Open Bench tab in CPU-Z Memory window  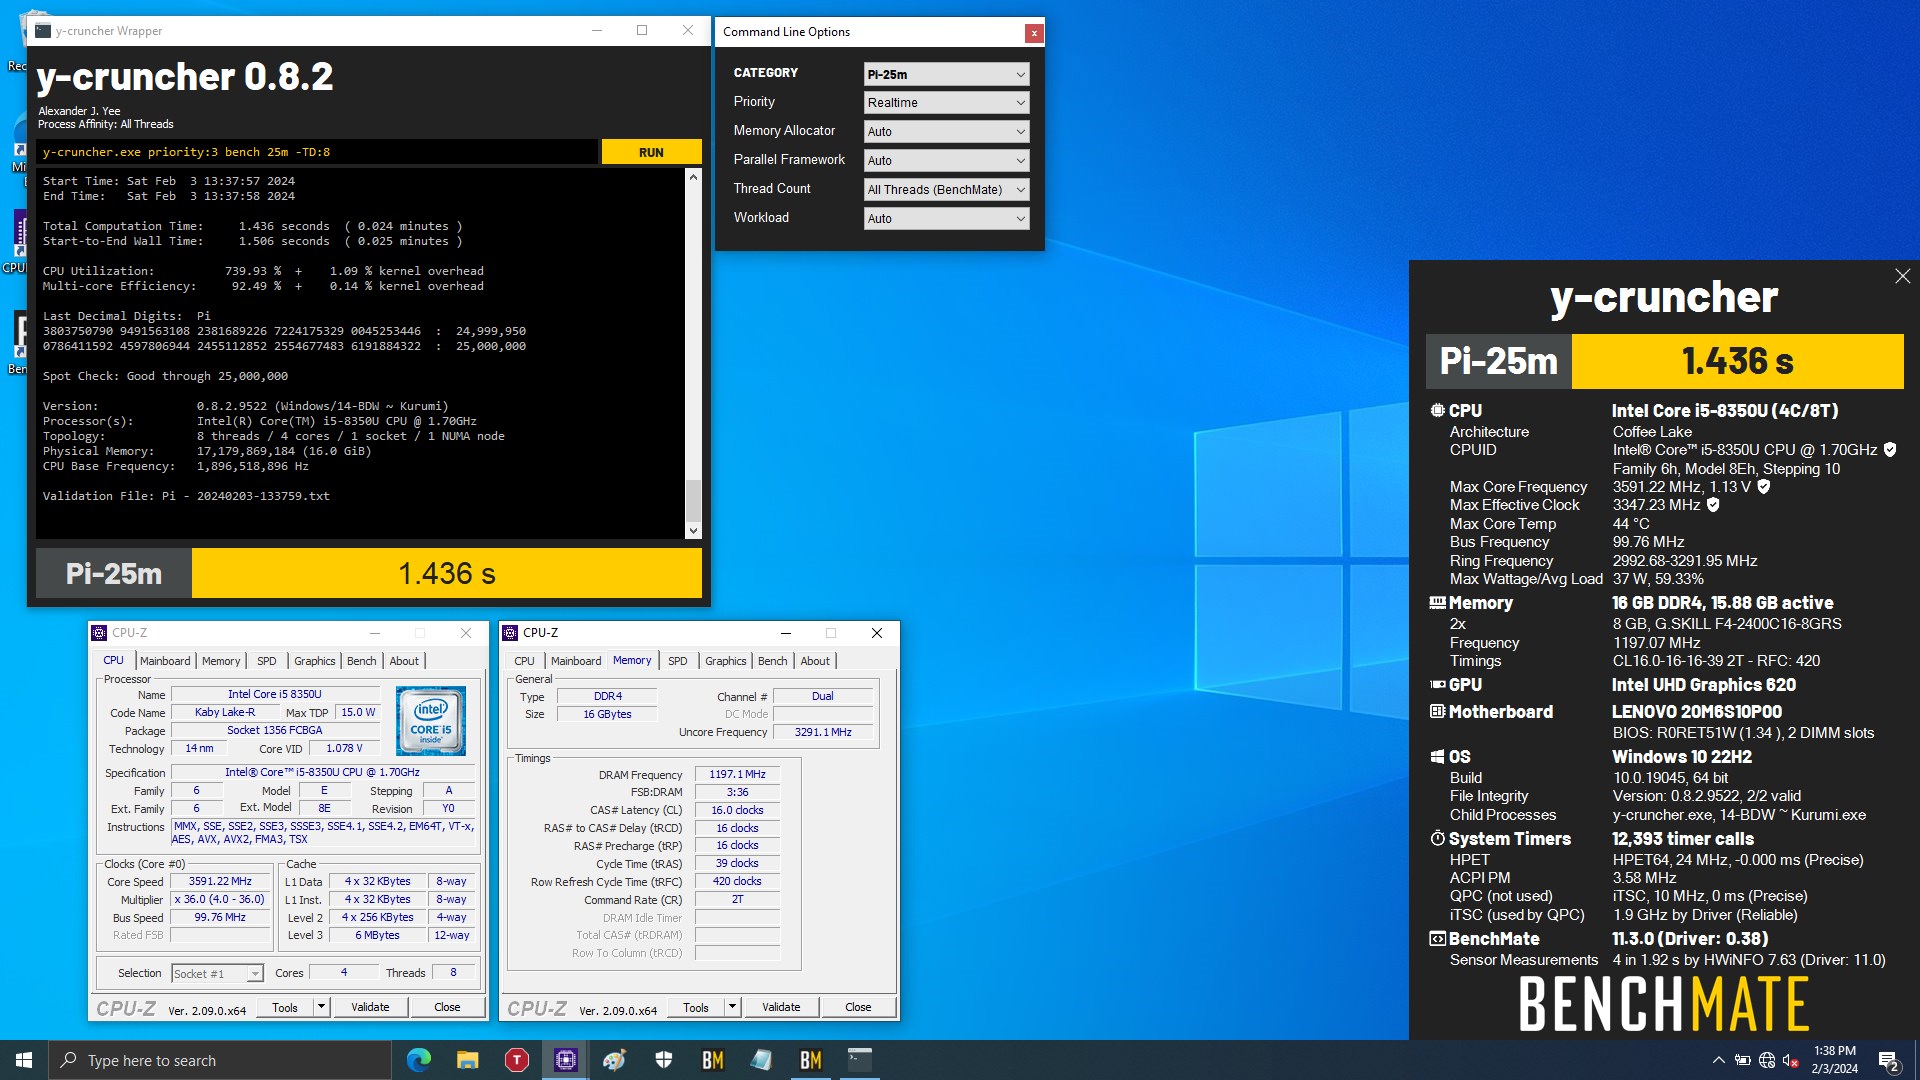click(x=772, y=661)
